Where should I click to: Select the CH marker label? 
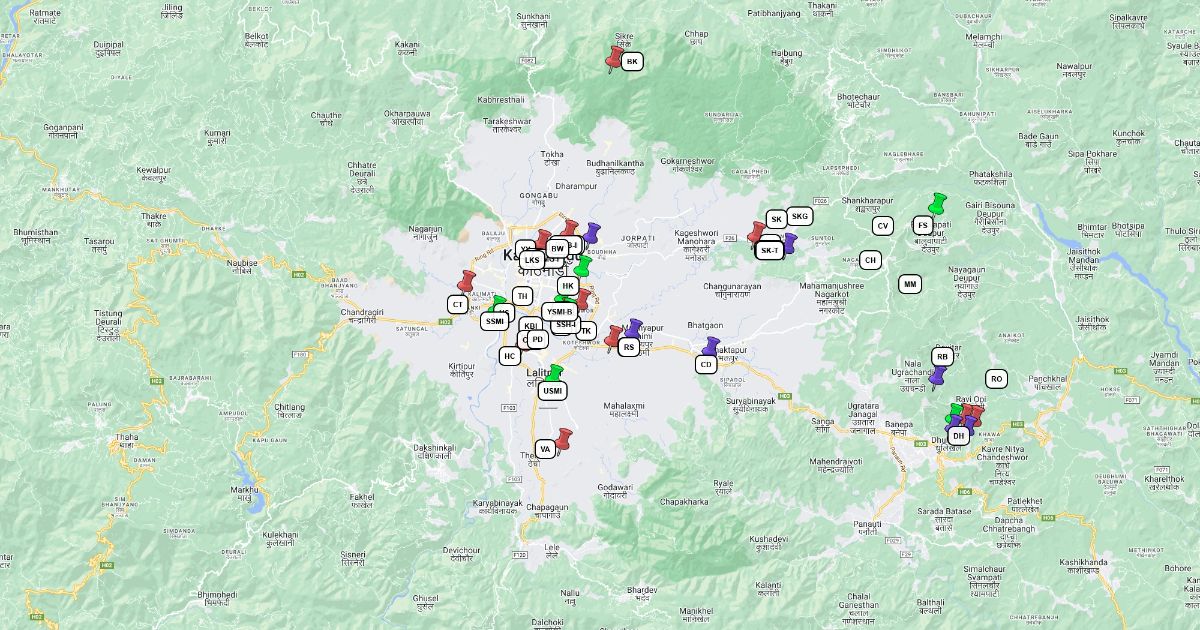[x=871, y=260]
